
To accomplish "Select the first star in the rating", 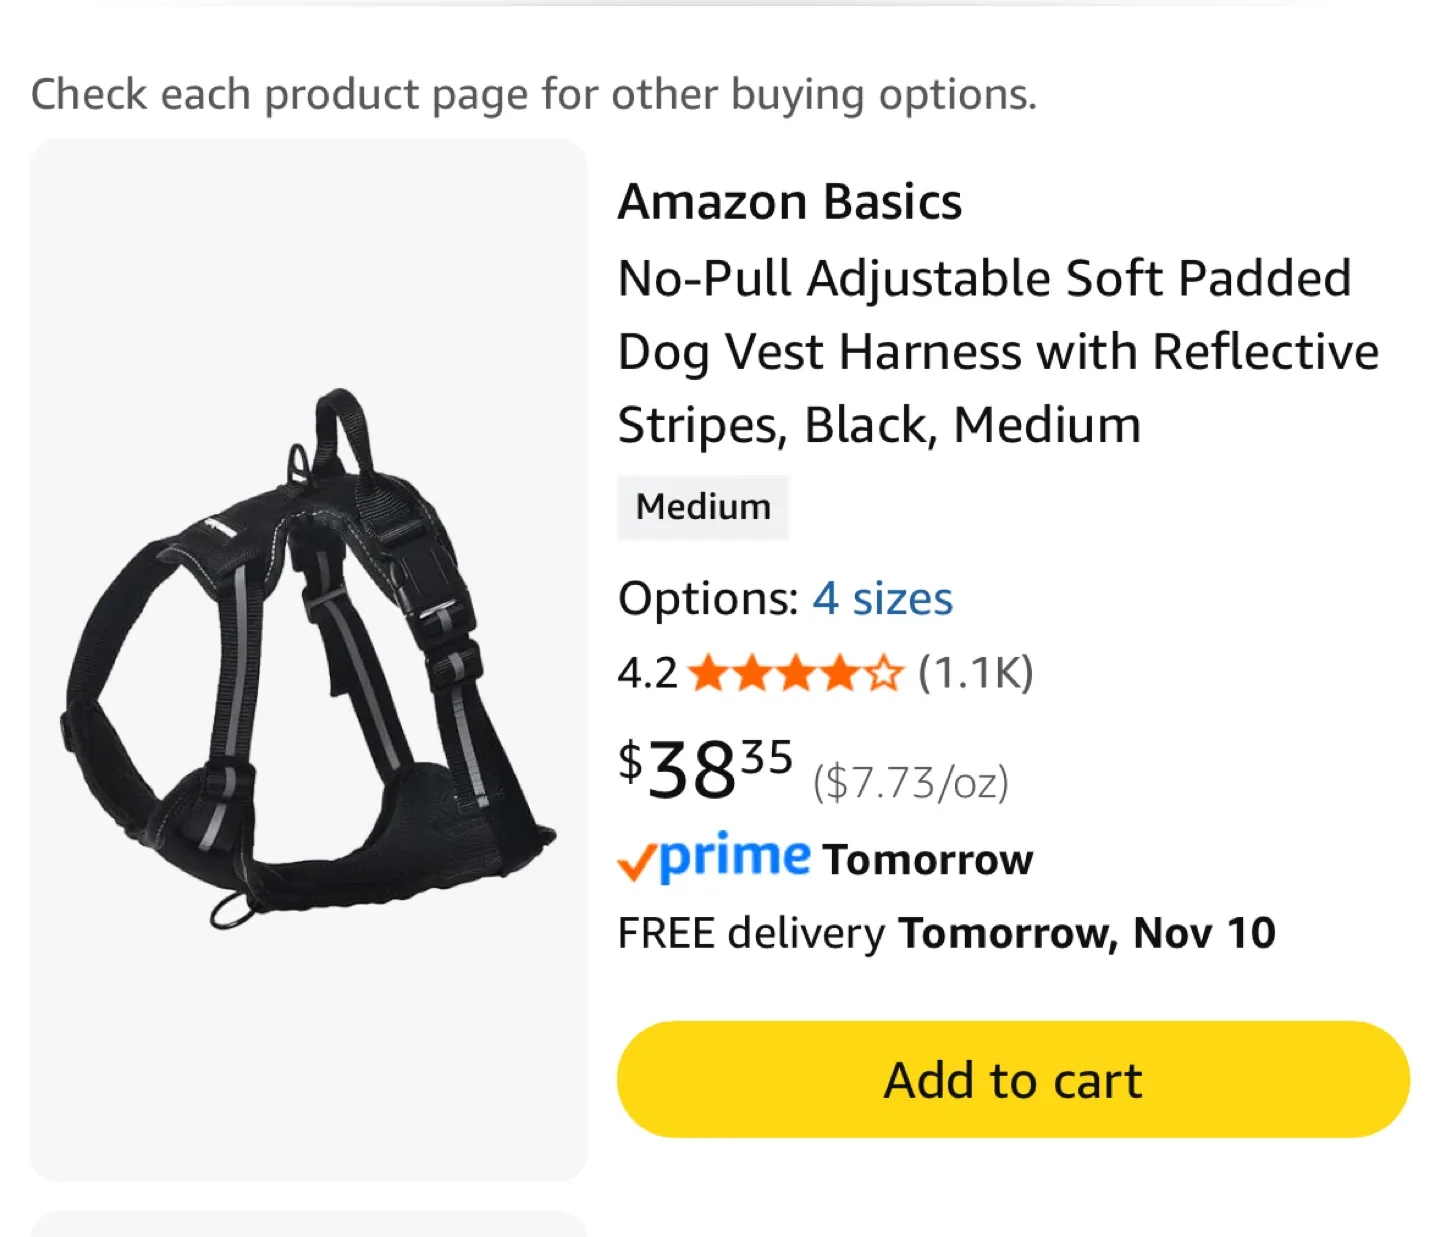I will click(x=707, y=673).
